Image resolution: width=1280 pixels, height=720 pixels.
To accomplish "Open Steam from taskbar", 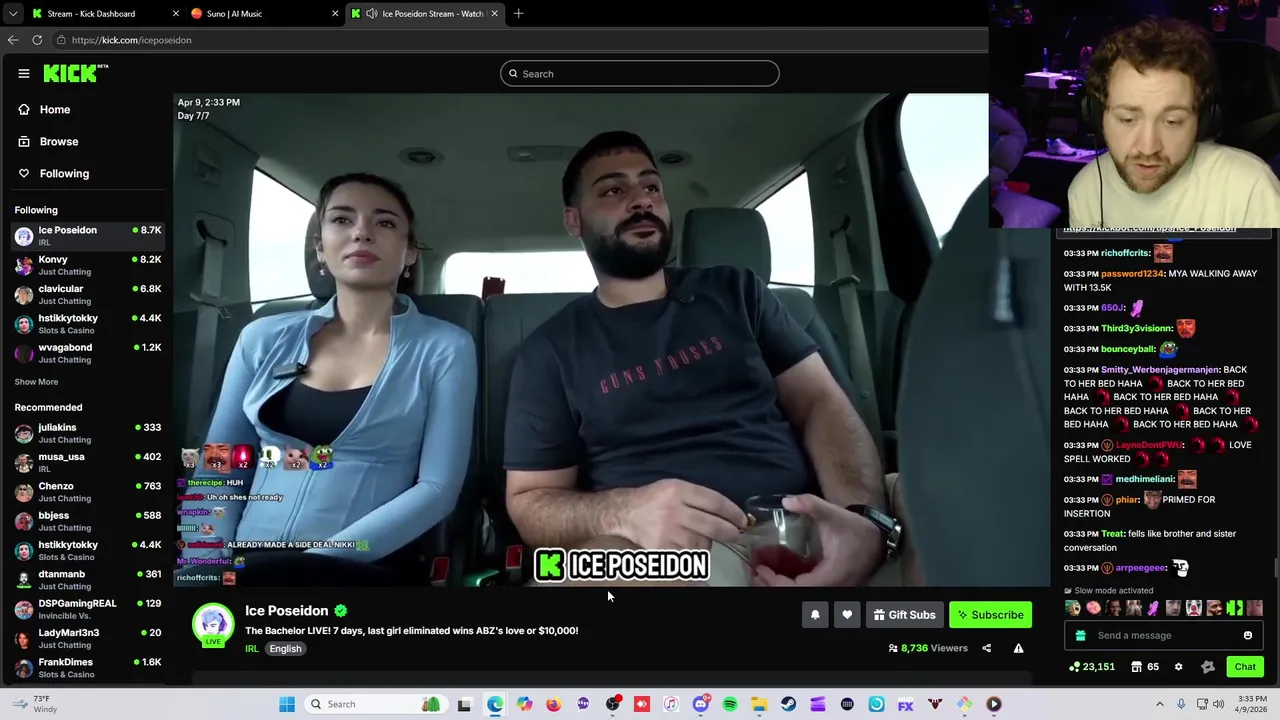I will (789, 705).
